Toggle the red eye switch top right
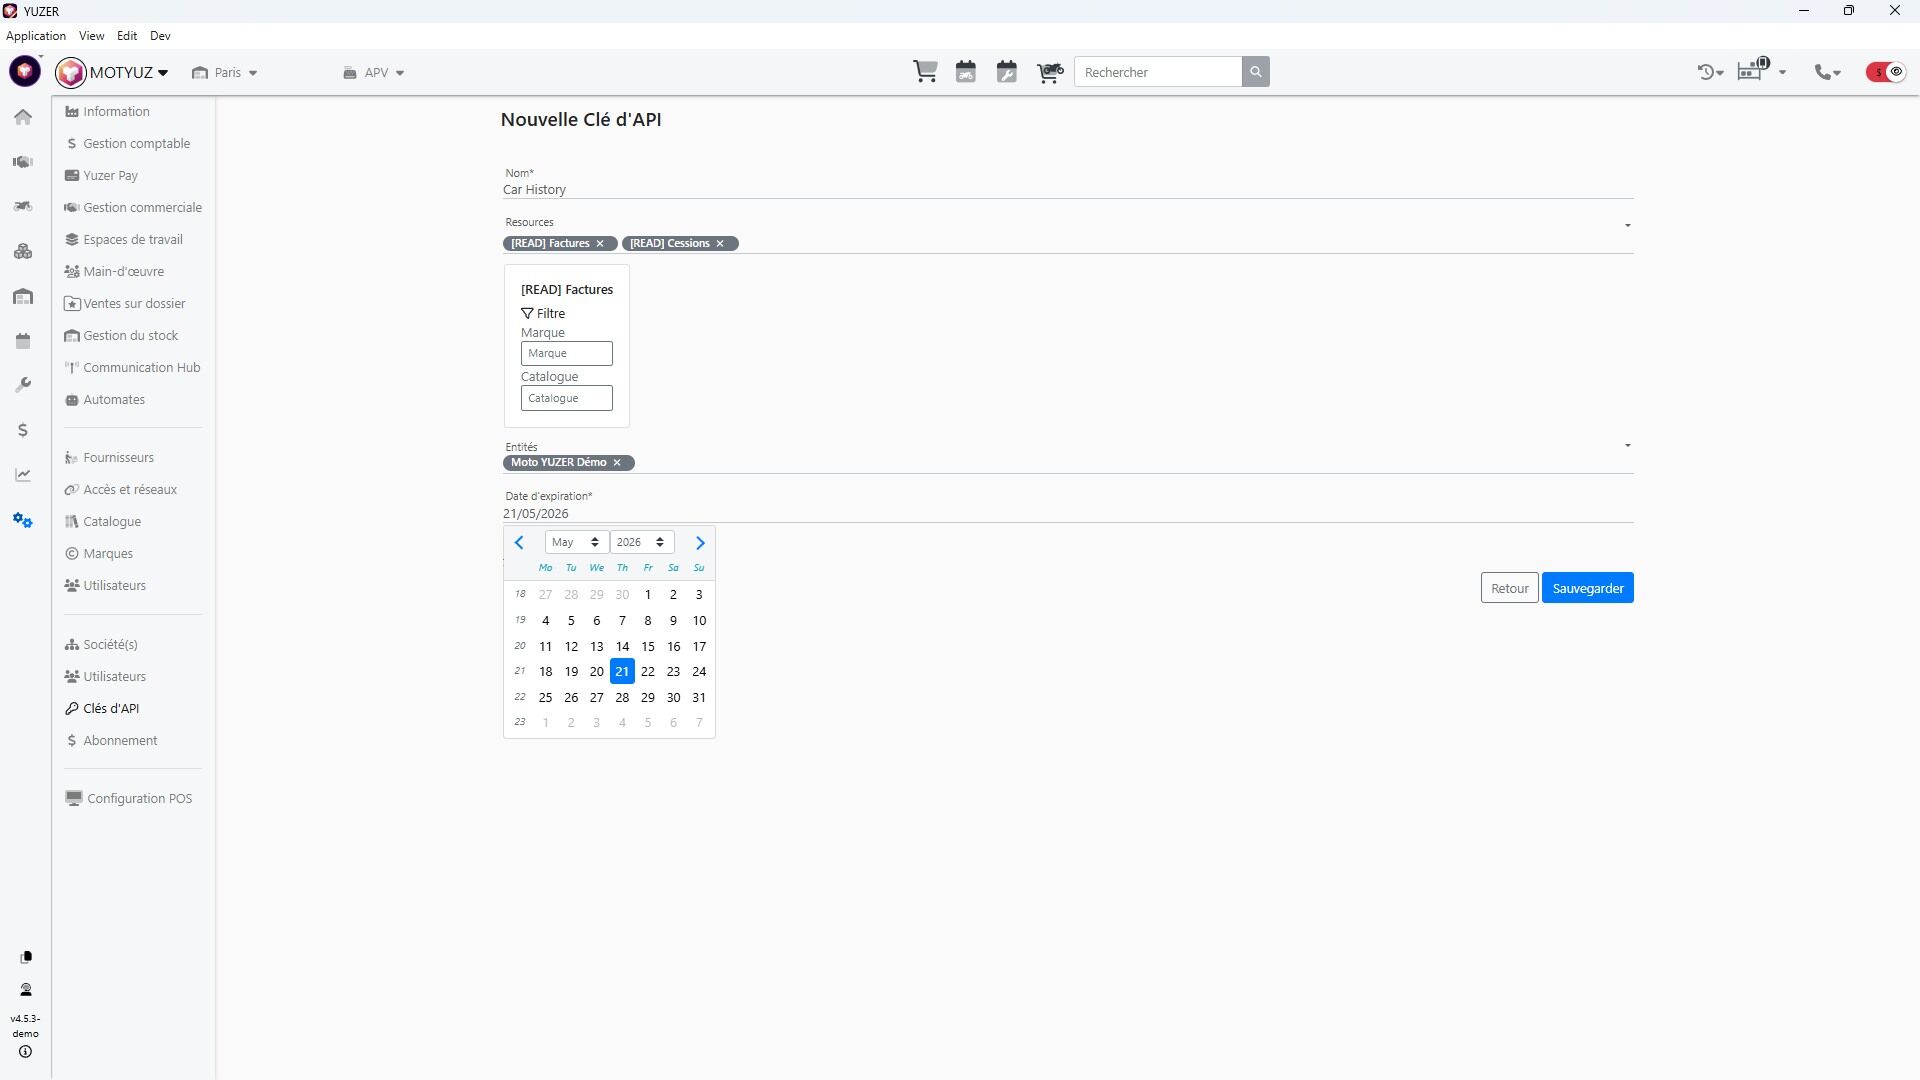Viewport: 1920px width, 1080px height. [1886, 72]
